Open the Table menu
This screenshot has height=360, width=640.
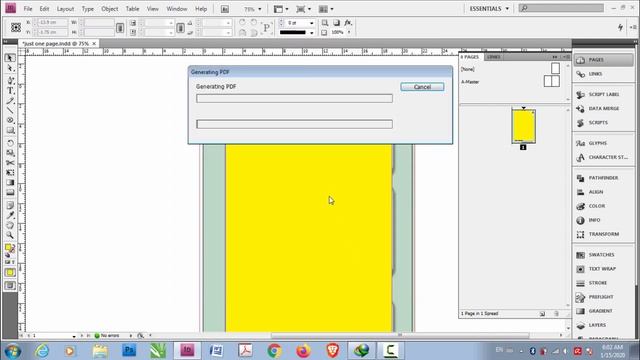click(132, 9)
